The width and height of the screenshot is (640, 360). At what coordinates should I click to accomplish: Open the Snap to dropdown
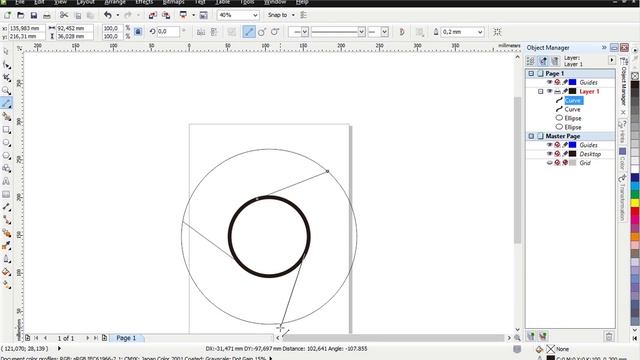click(x=293, y=16)
